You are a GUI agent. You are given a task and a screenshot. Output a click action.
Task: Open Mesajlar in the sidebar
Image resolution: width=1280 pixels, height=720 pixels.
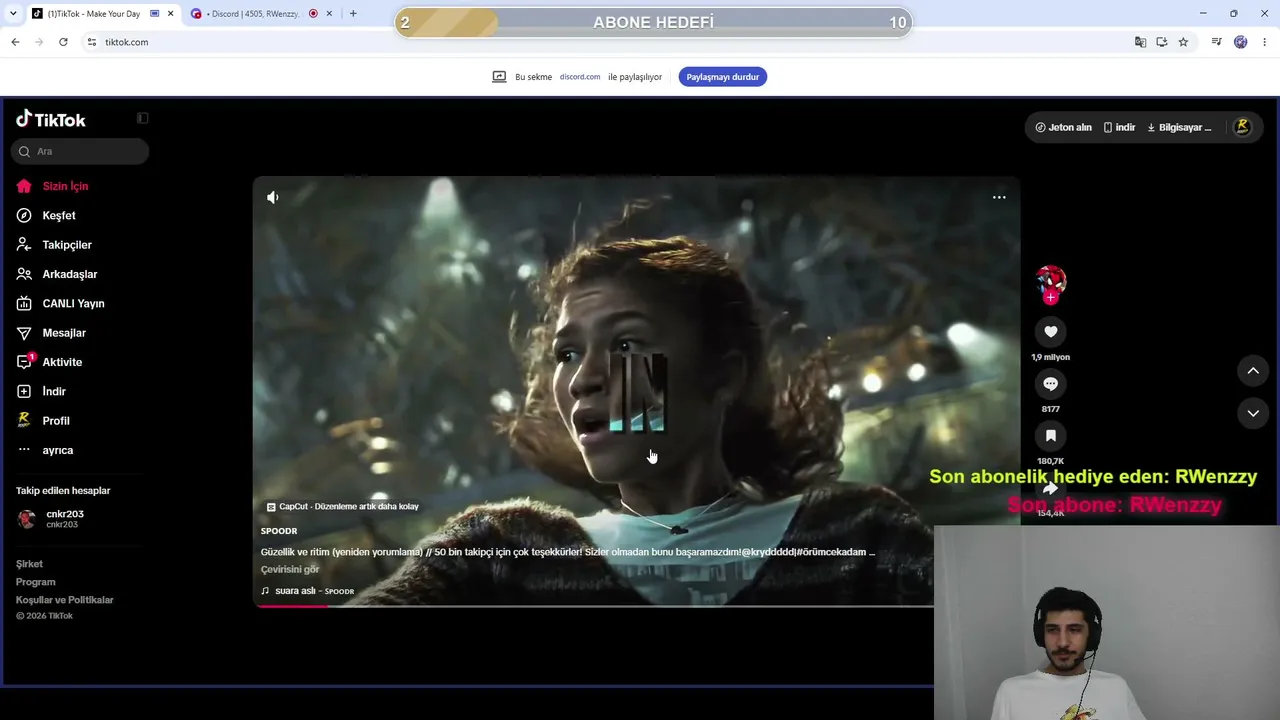(x=51, y=333)
